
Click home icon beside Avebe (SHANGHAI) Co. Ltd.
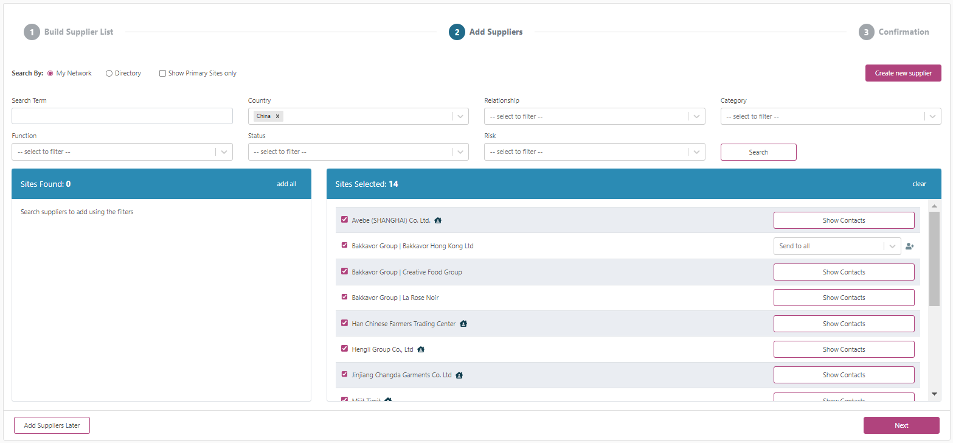click(x=438, y=220)
